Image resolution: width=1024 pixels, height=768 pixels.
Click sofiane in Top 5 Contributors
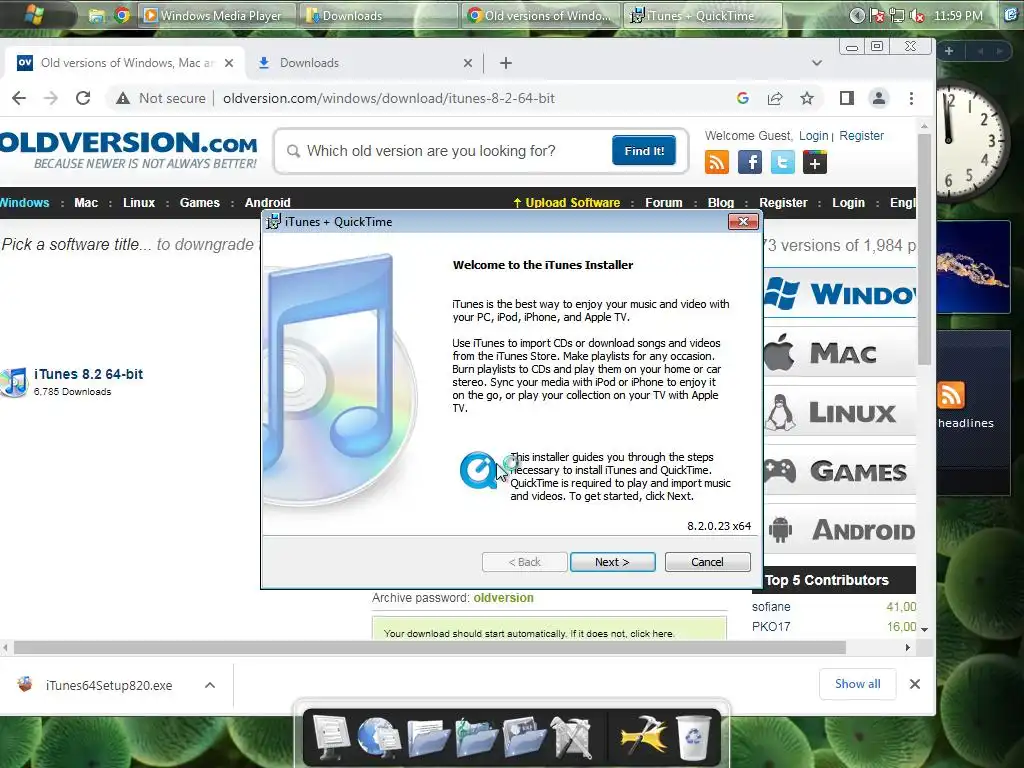tap(771, 607)
